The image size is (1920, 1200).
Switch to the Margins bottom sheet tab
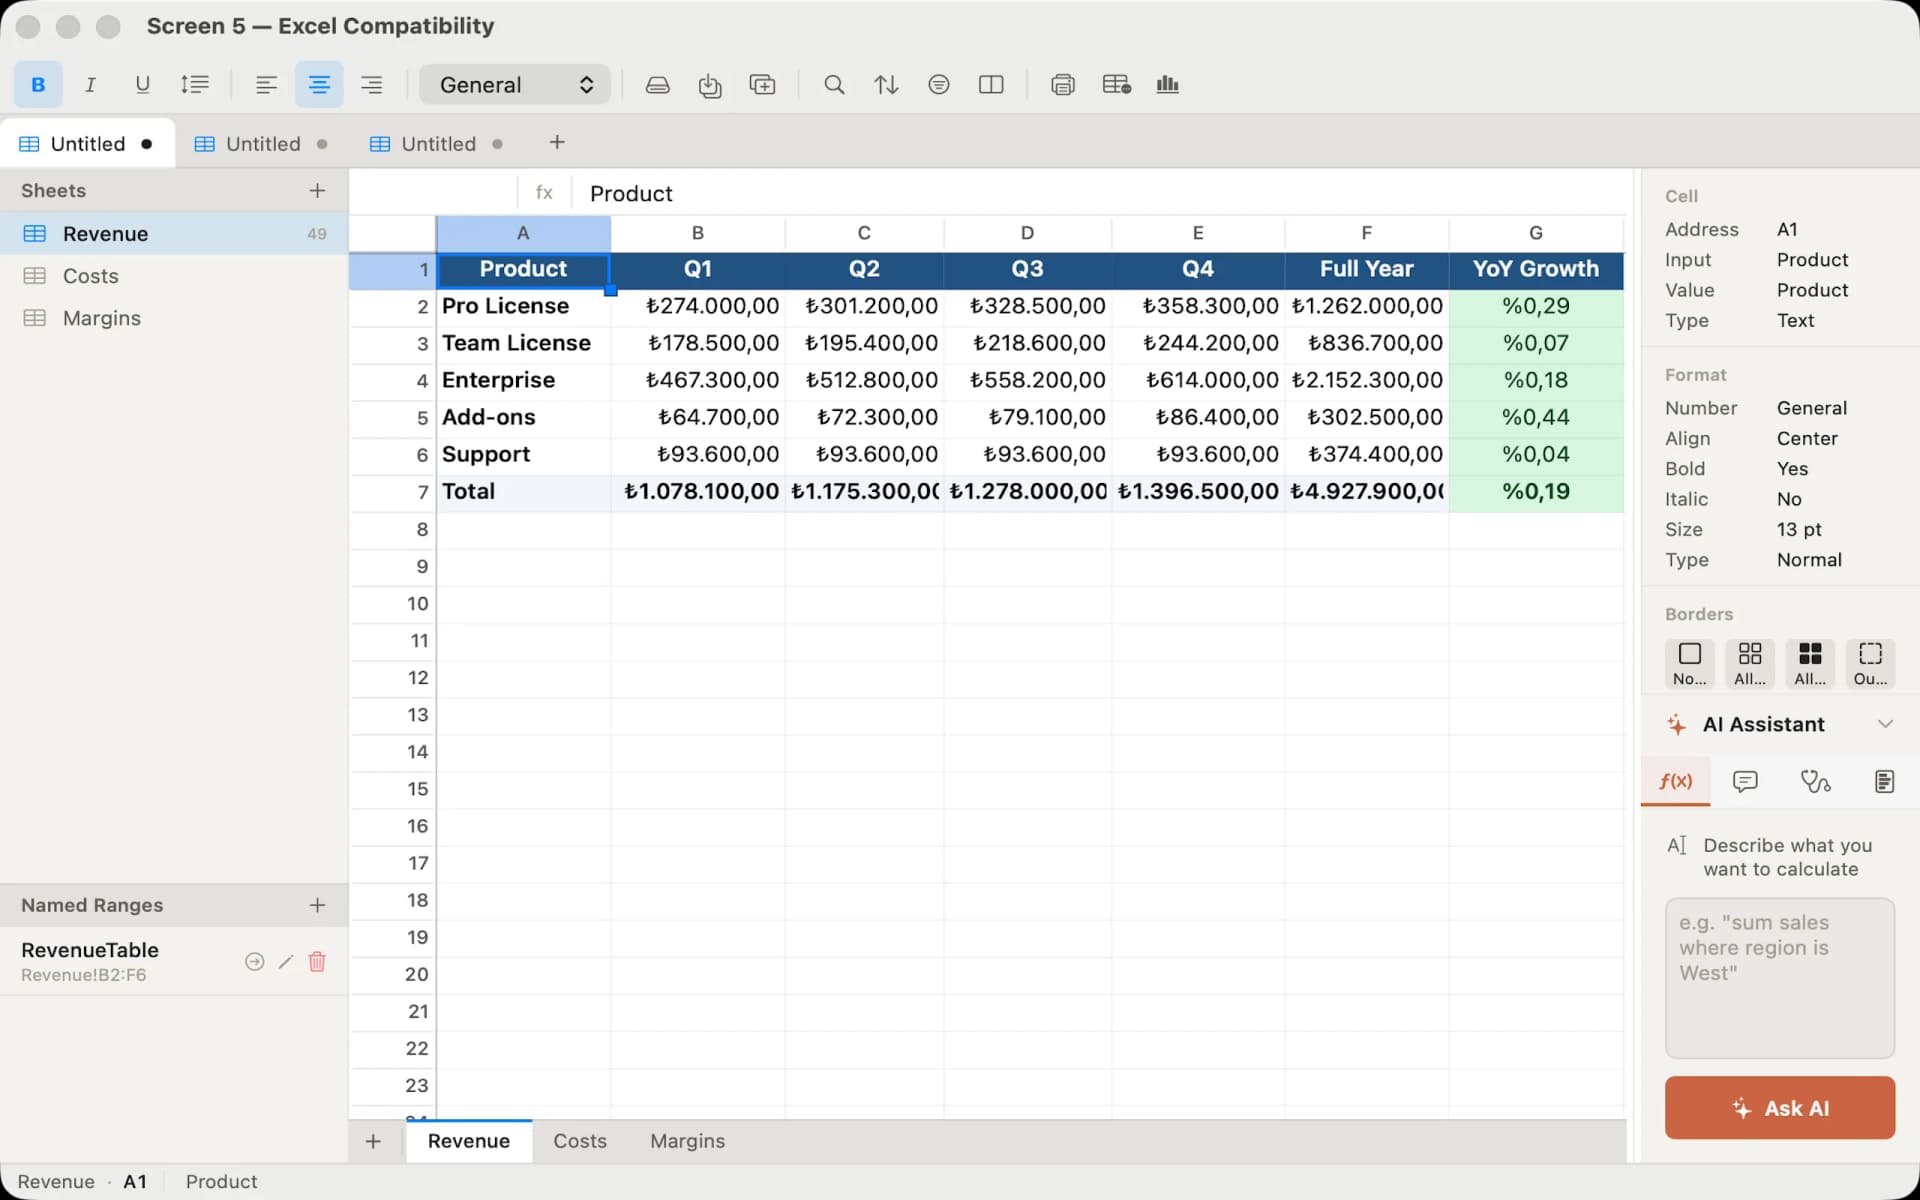pos(687,1141)
